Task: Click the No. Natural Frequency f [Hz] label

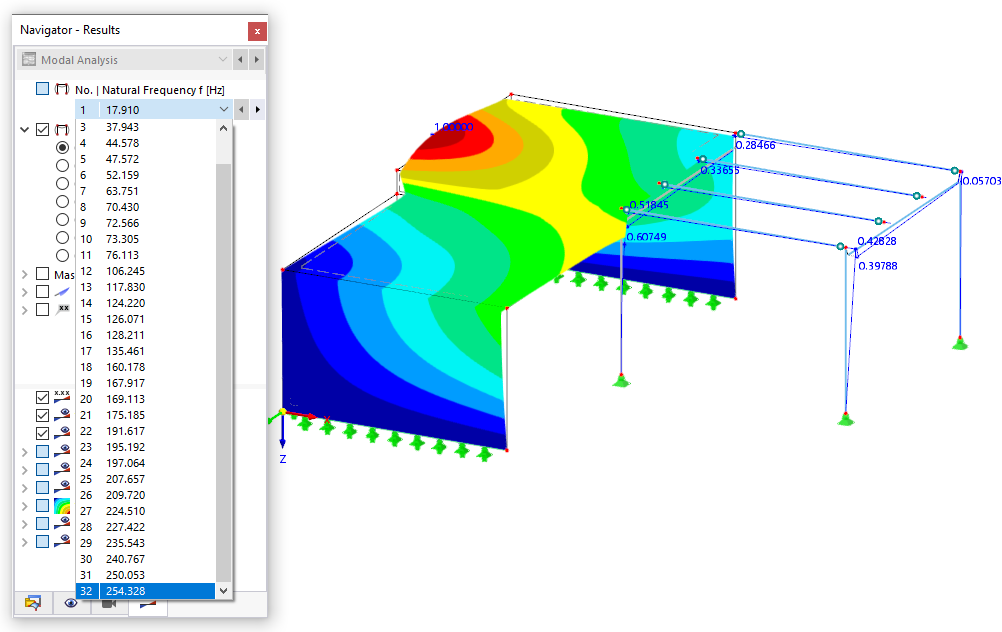Action: [150, 90]
